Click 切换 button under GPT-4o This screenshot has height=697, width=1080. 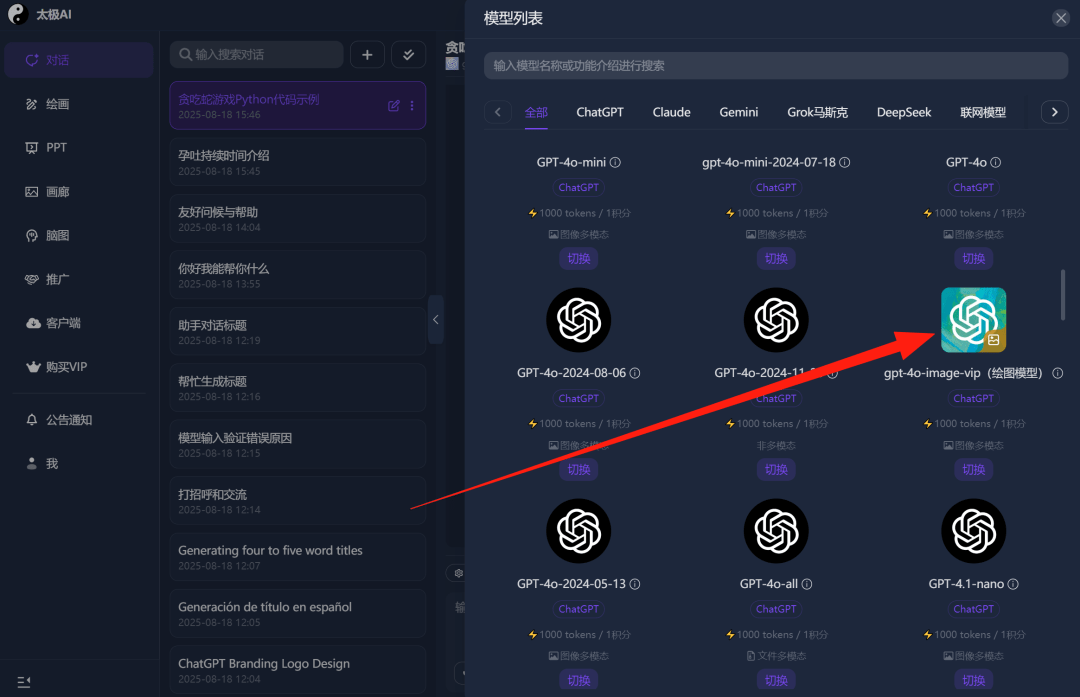click(x=973, y=258)
